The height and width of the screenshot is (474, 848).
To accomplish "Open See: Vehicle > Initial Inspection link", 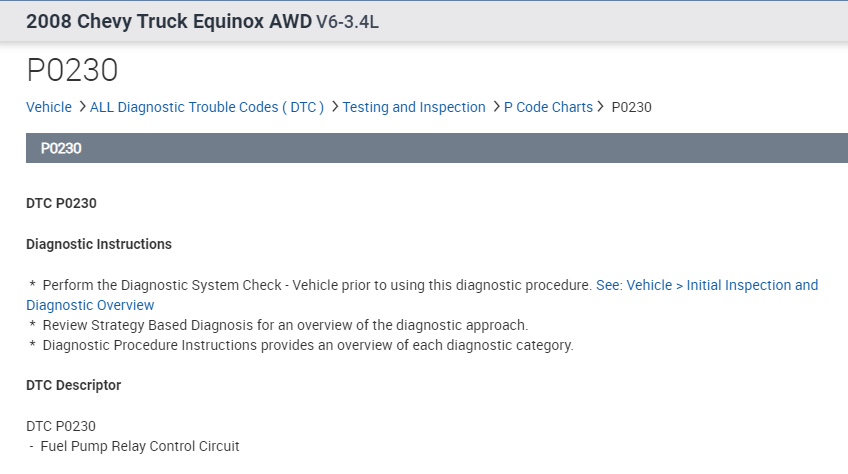I will (x=706, y=285).
